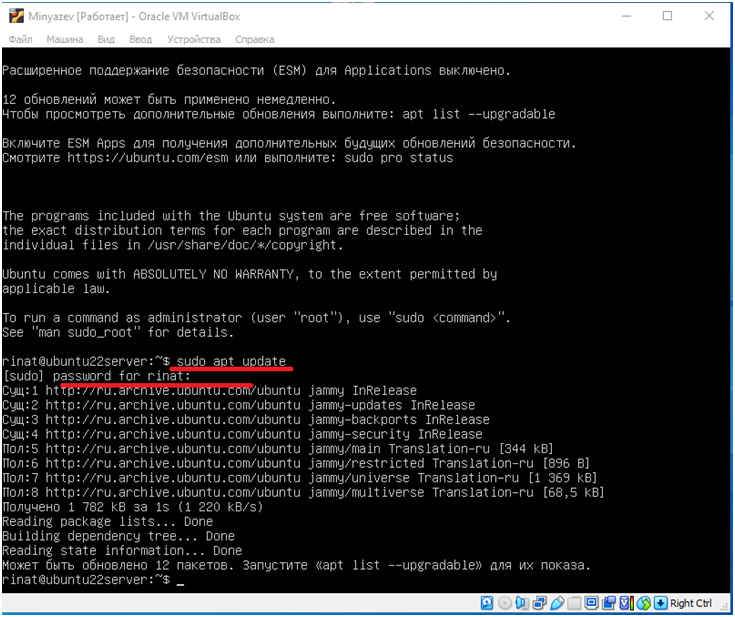Click the shared folders status icon
Image resolution: width=735 pixels, height=617 pixels.
pos(574,603)
